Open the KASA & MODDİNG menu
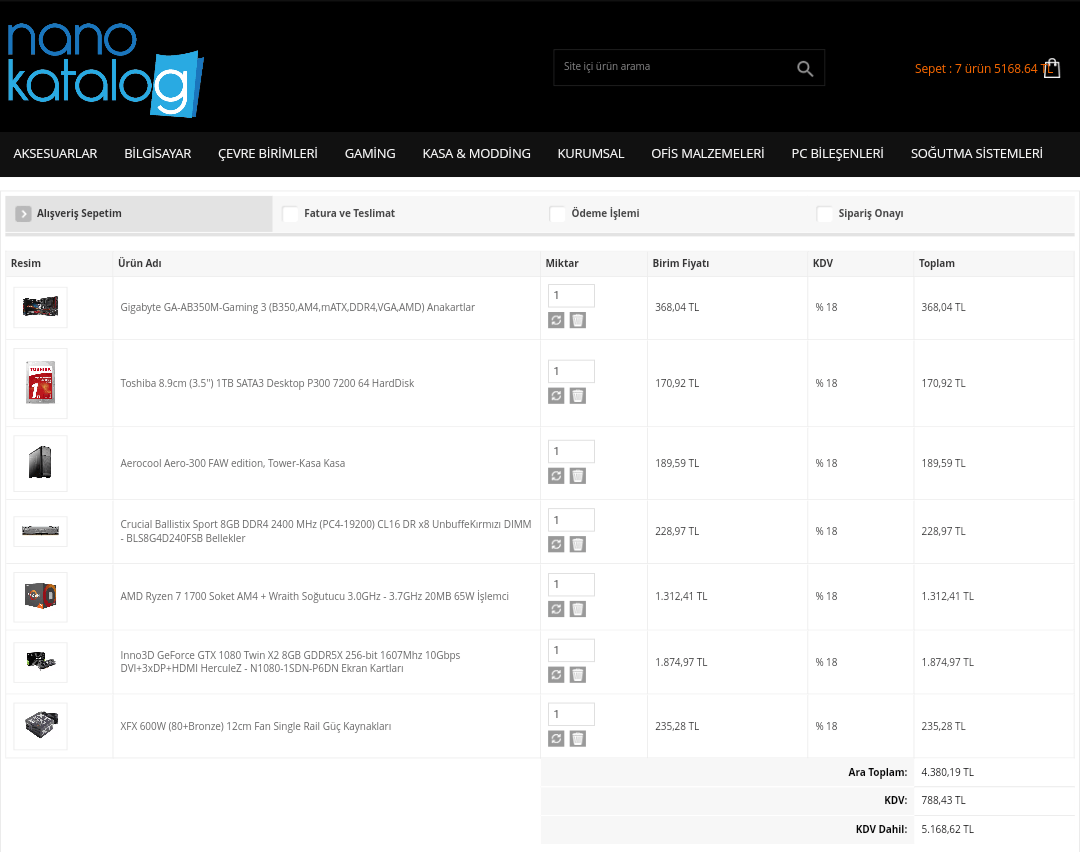This screenshot has height=852, width=1080. coord(477,154)
